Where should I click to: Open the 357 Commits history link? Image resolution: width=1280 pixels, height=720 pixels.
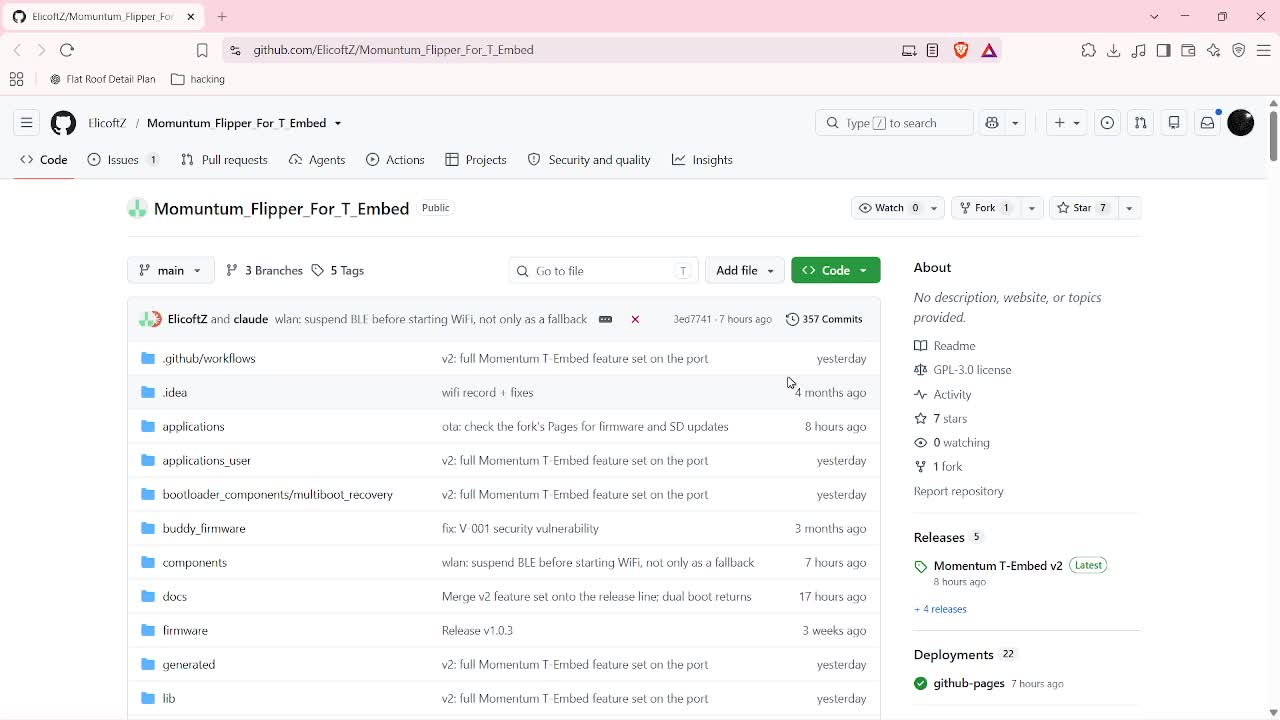click(x=825, y=319)
